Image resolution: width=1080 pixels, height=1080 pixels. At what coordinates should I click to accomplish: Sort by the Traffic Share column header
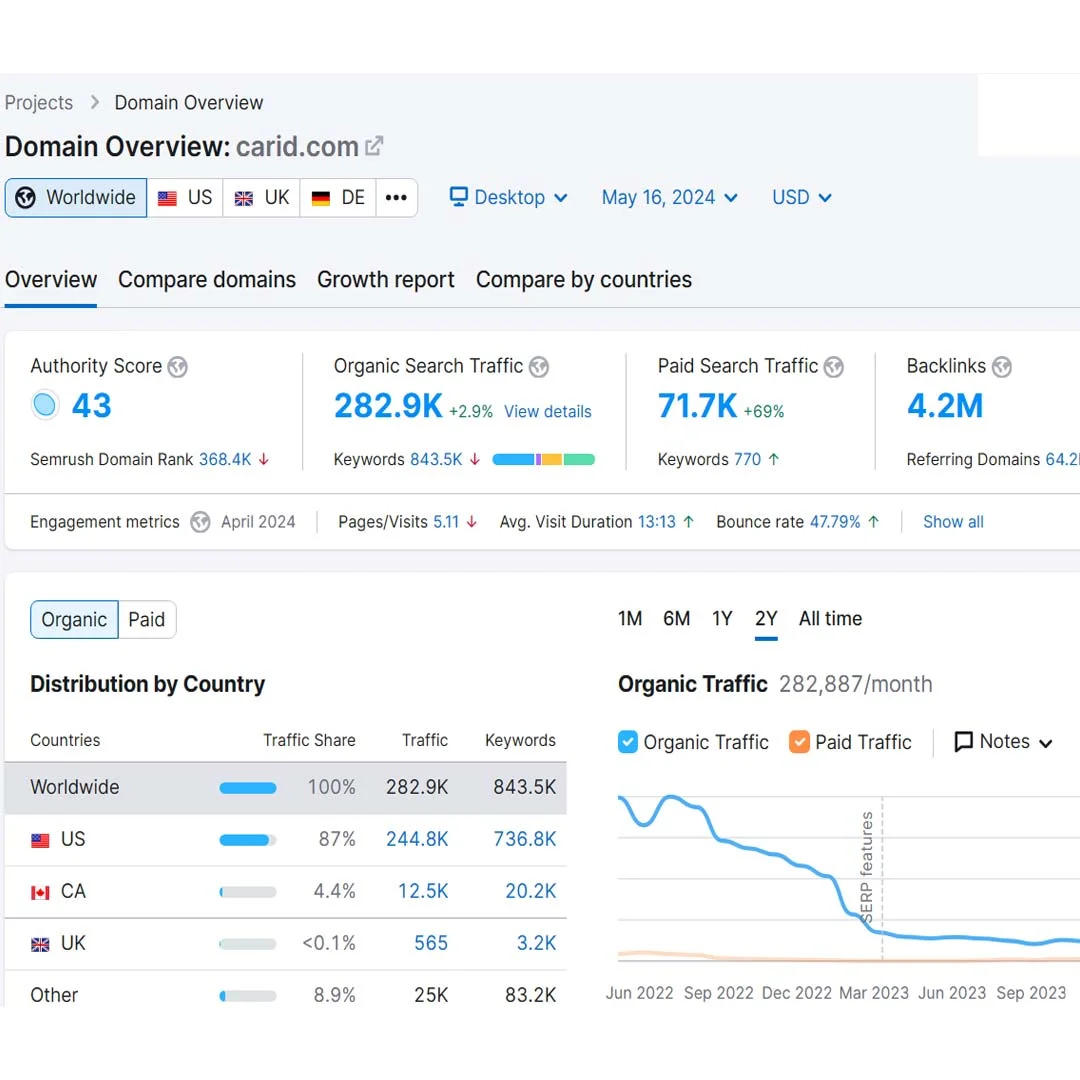[x=309, y=740]
